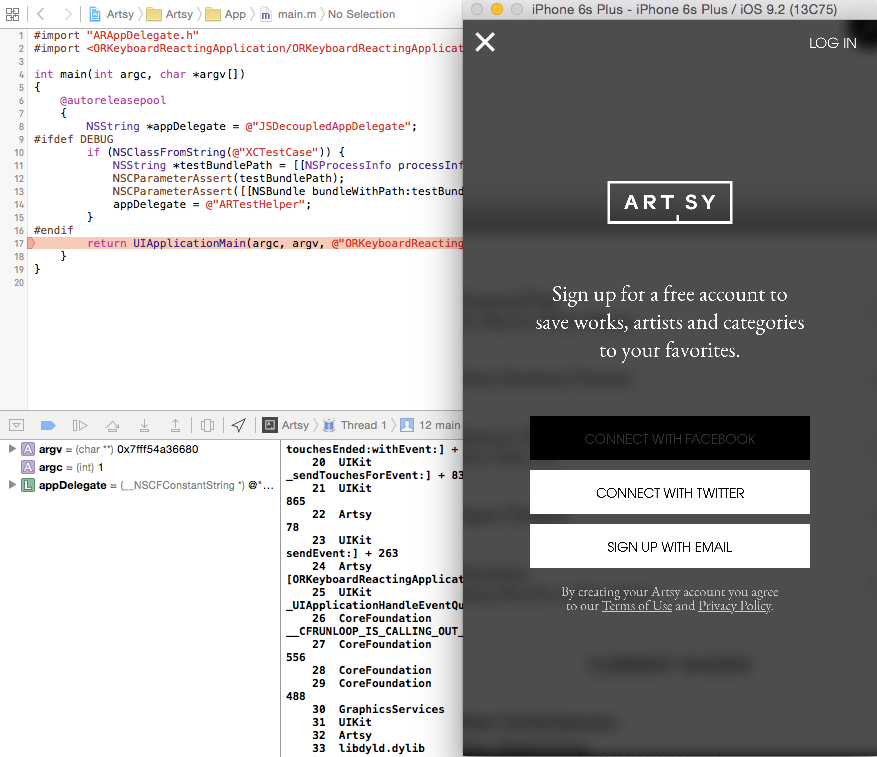Image resolution: width=877 pixels, height=757 pixels.
Task: Click the Step Out debug icon
Action: 175,425
